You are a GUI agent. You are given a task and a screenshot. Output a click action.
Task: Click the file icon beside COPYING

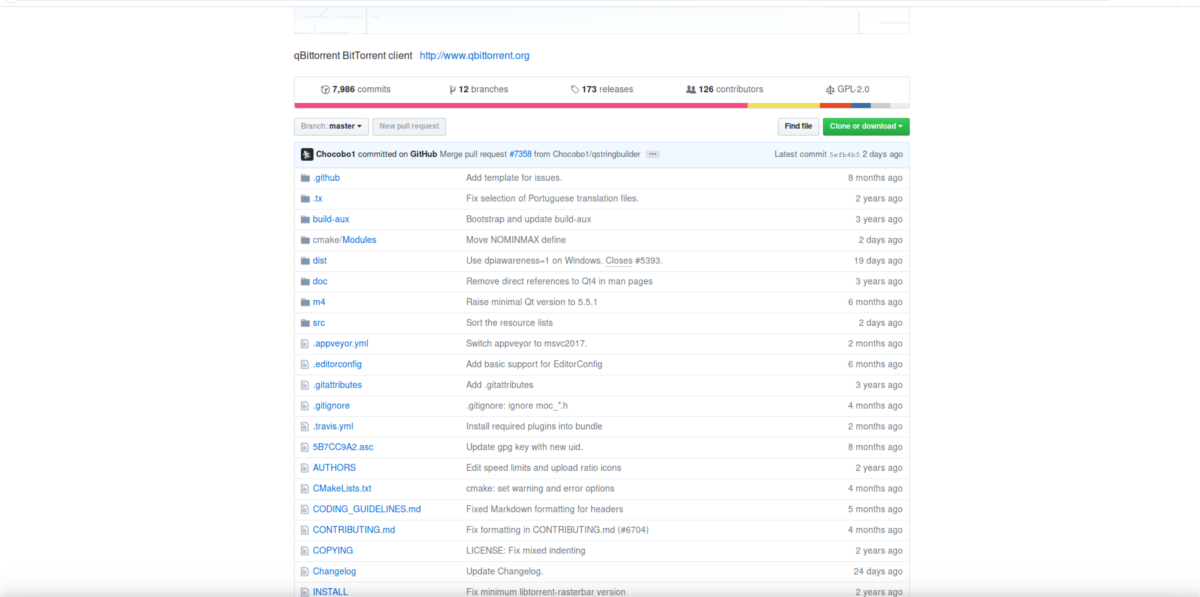[305, 550]
